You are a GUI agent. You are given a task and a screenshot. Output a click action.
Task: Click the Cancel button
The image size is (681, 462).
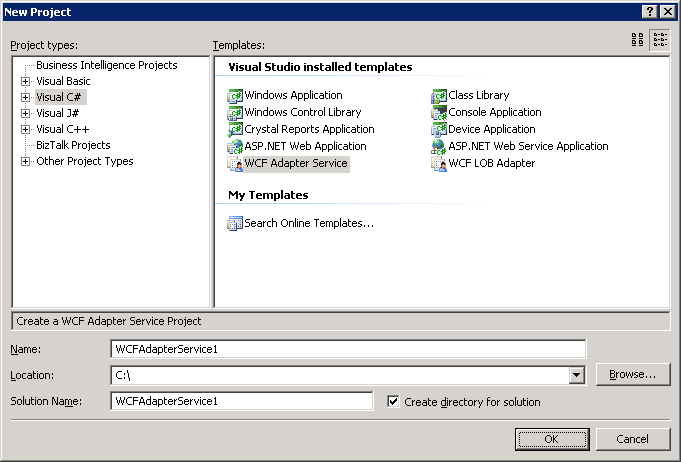[x=633, y=439]
